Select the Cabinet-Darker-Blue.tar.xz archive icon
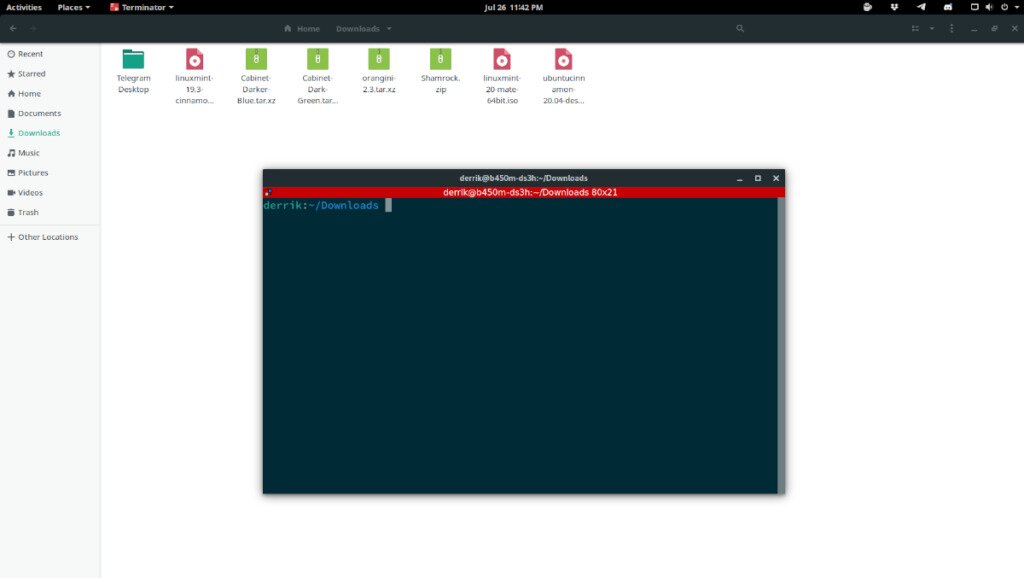Screen dimensions: 1024x578 (255, 60)
